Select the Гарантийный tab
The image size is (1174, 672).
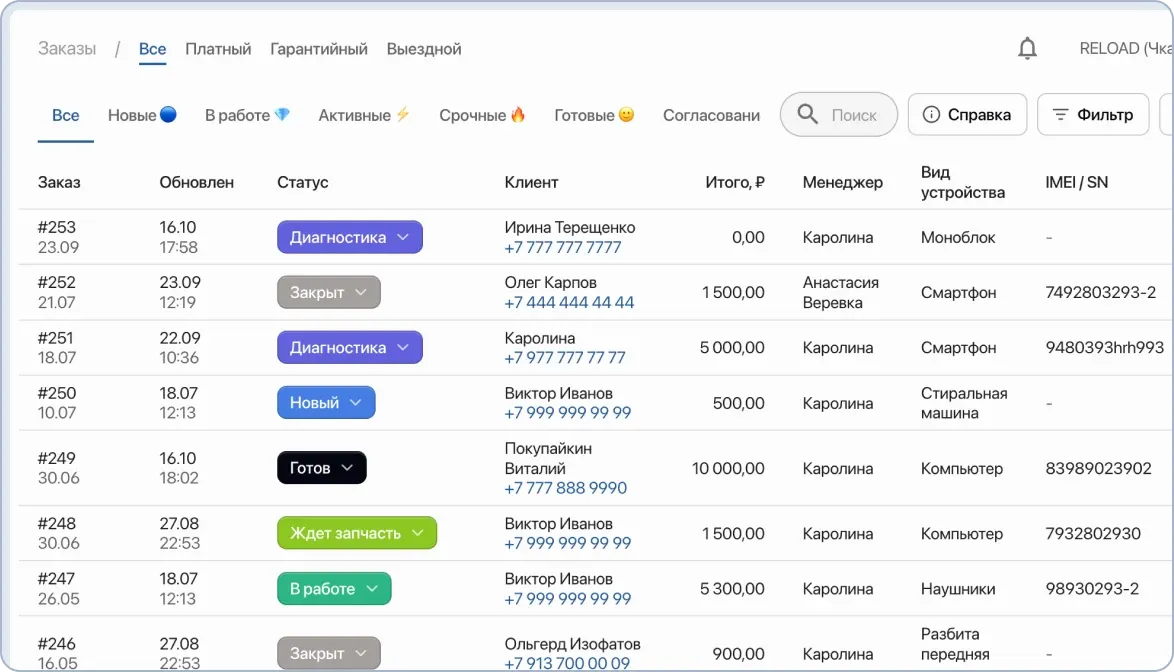click(x=317, y=48)
